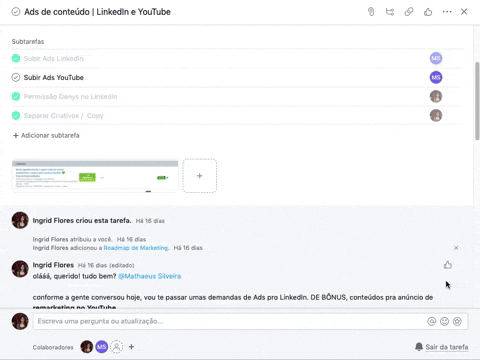Image resolution: width=480 pixels, height=360 pixels.
Task: Click MS assignee avatar on Subir Ads YouTube
Action: [x=436, y=77]
